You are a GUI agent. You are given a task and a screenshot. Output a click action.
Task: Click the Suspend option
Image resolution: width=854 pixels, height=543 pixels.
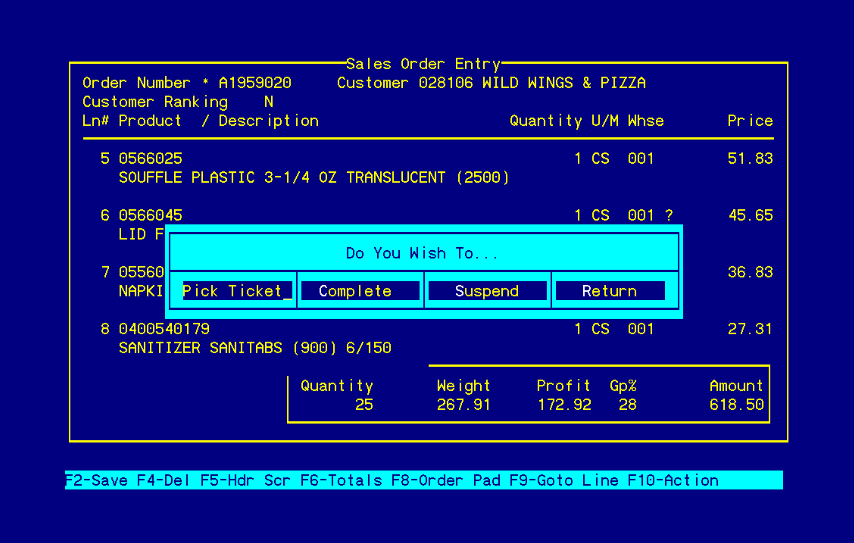[x=487, y=291]
